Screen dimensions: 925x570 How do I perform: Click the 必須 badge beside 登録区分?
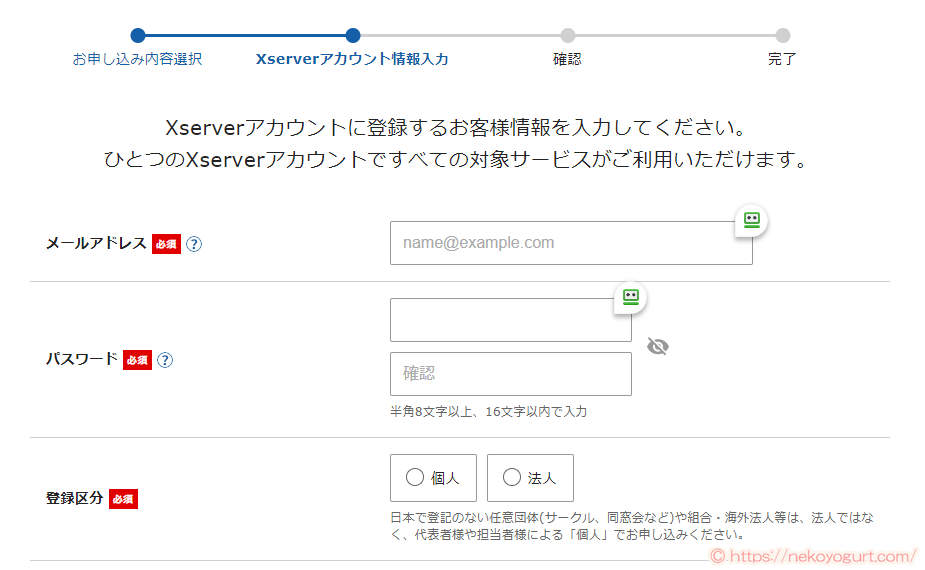point(123,499)
